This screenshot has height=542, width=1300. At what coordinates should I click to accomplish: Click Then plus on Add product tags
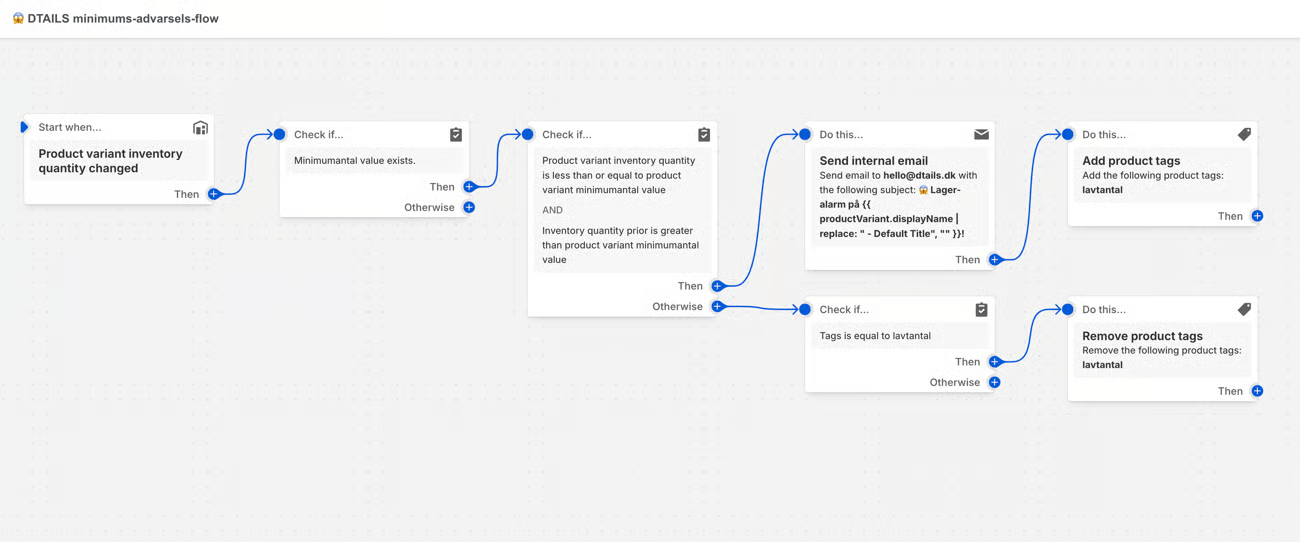[x=1257, y=216]
